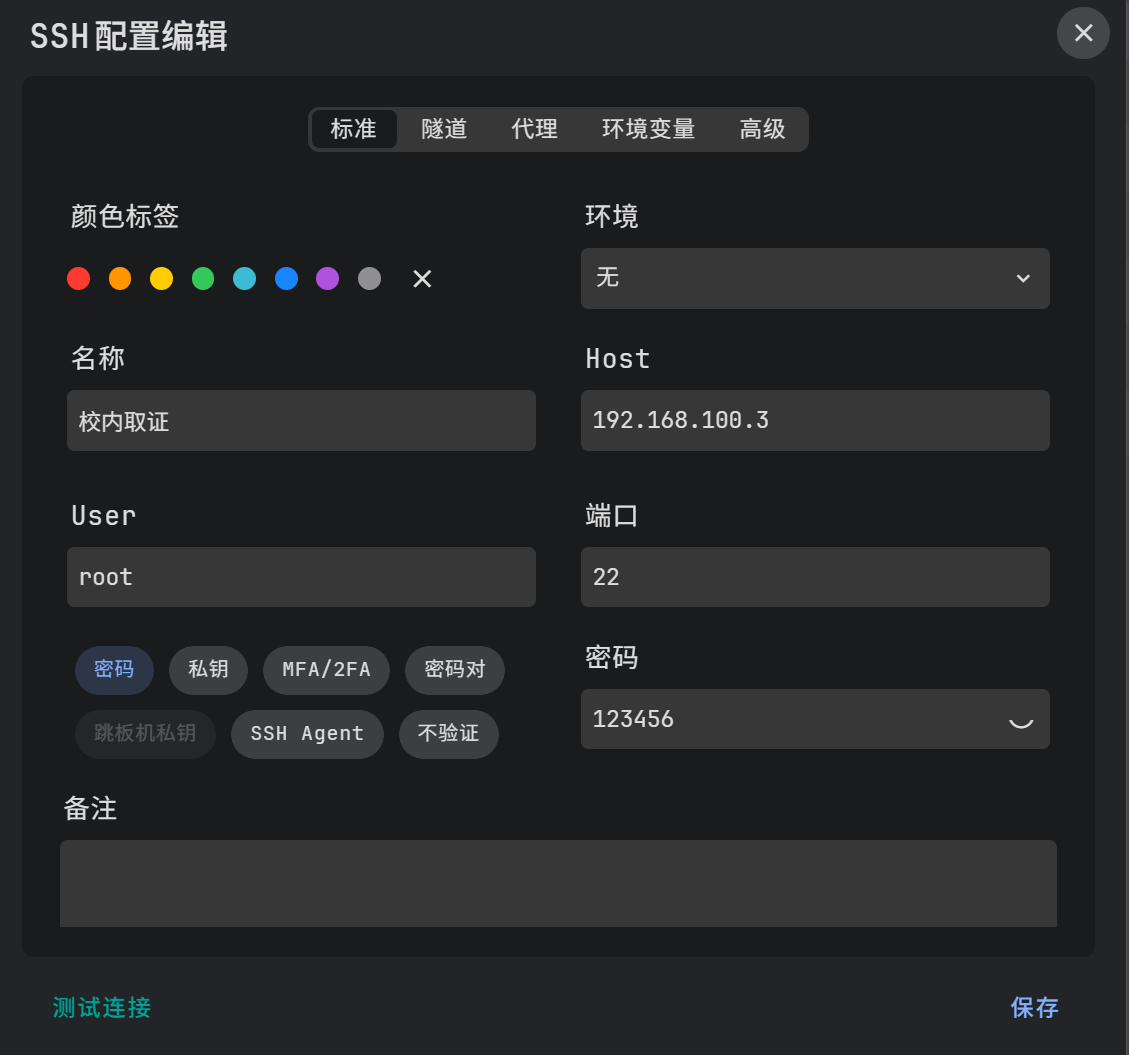Close the SSH config dialog
The image size is (1129, 1055).
[x=1083, y=33]
